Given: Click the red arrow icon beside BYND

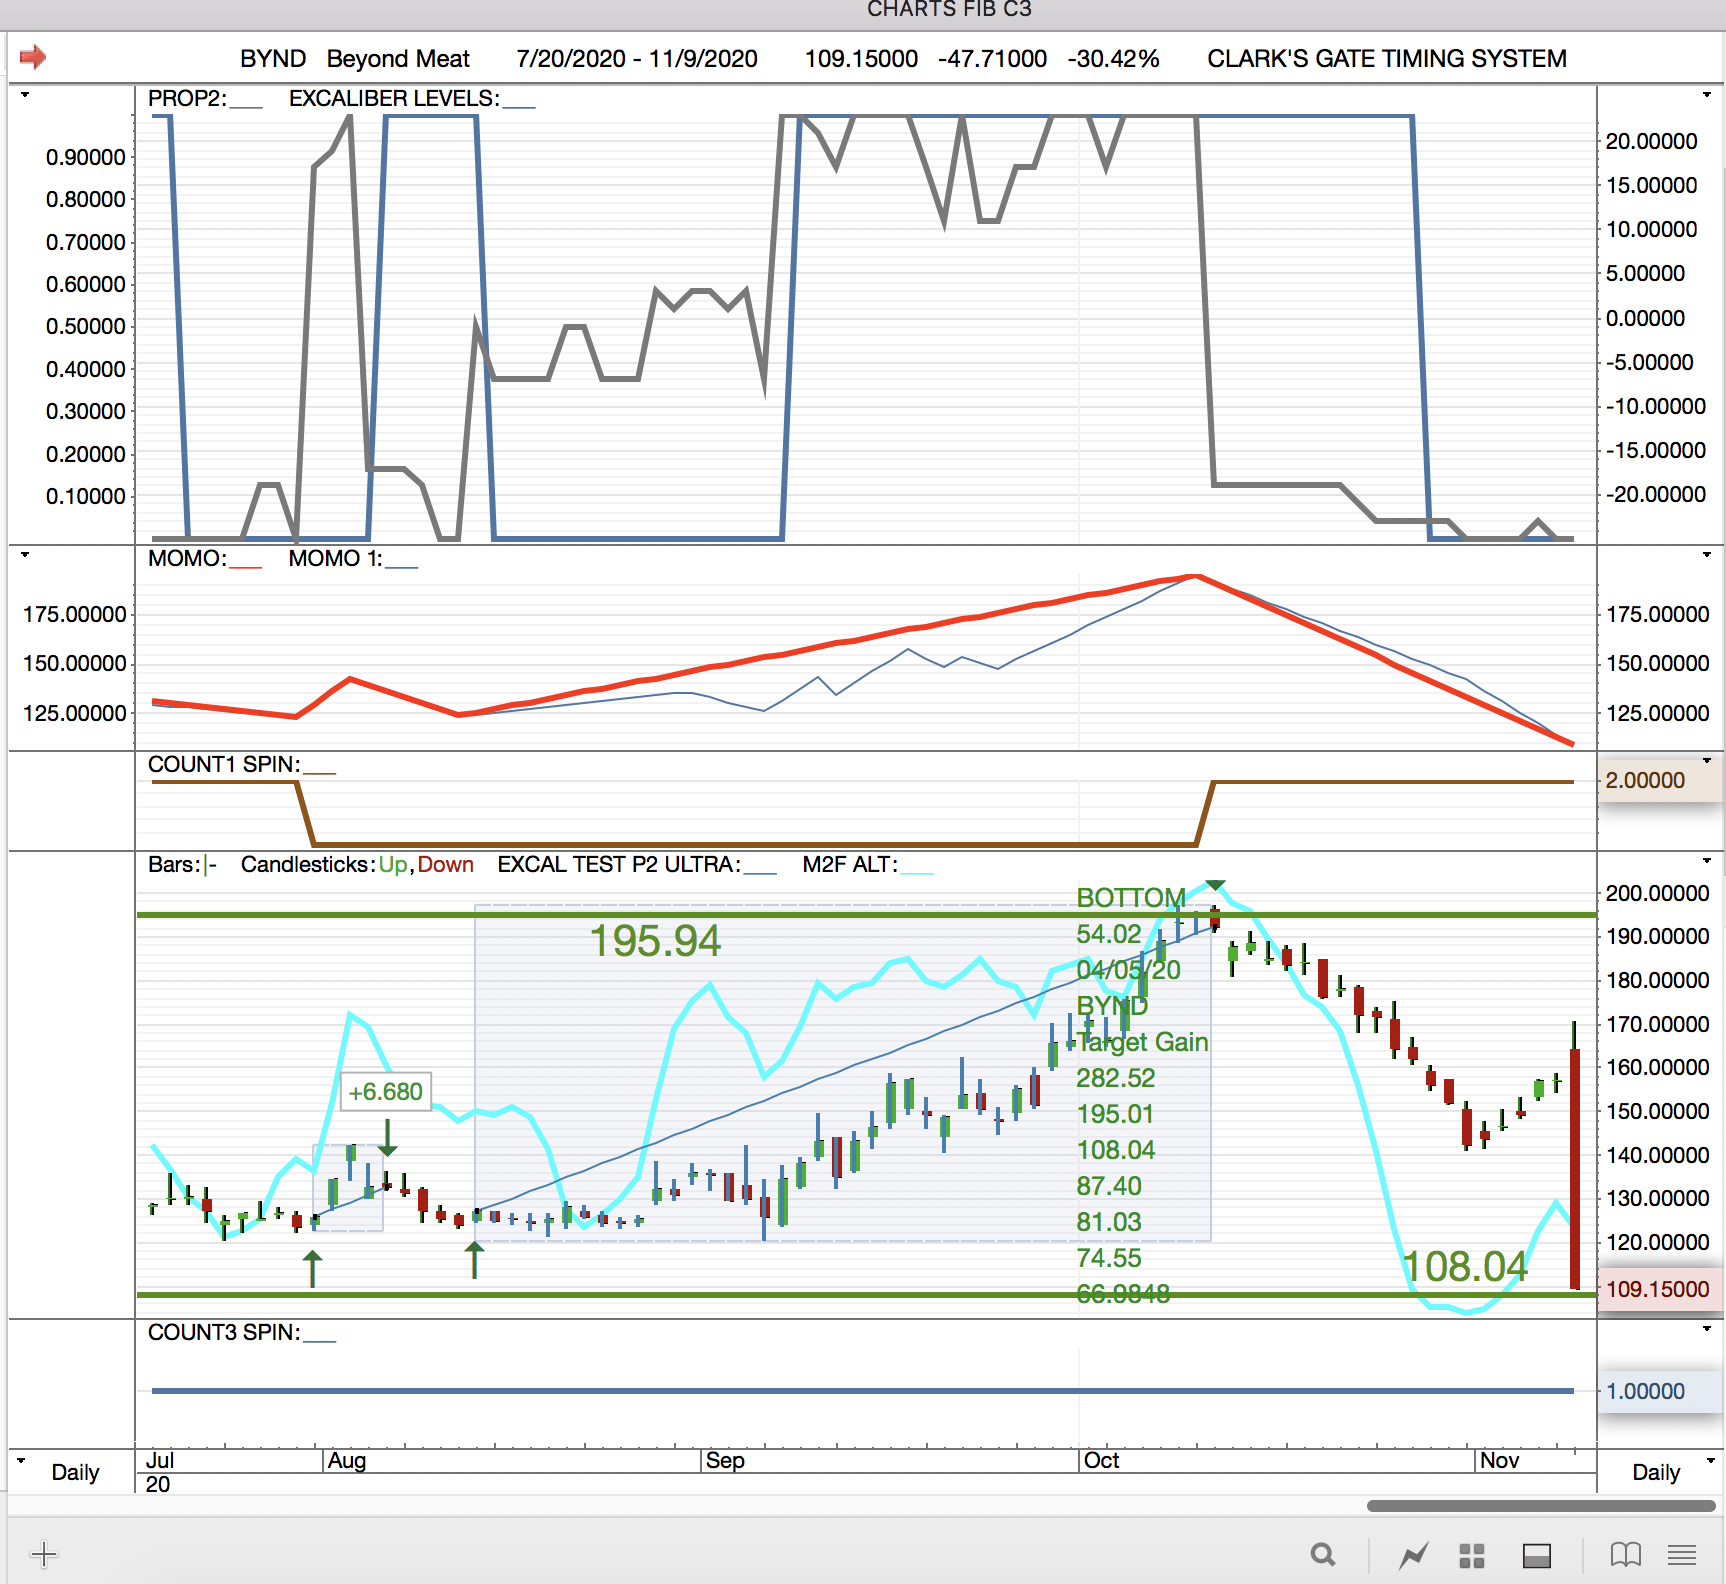Looking at the screenshot, I should tap(33, 57).
